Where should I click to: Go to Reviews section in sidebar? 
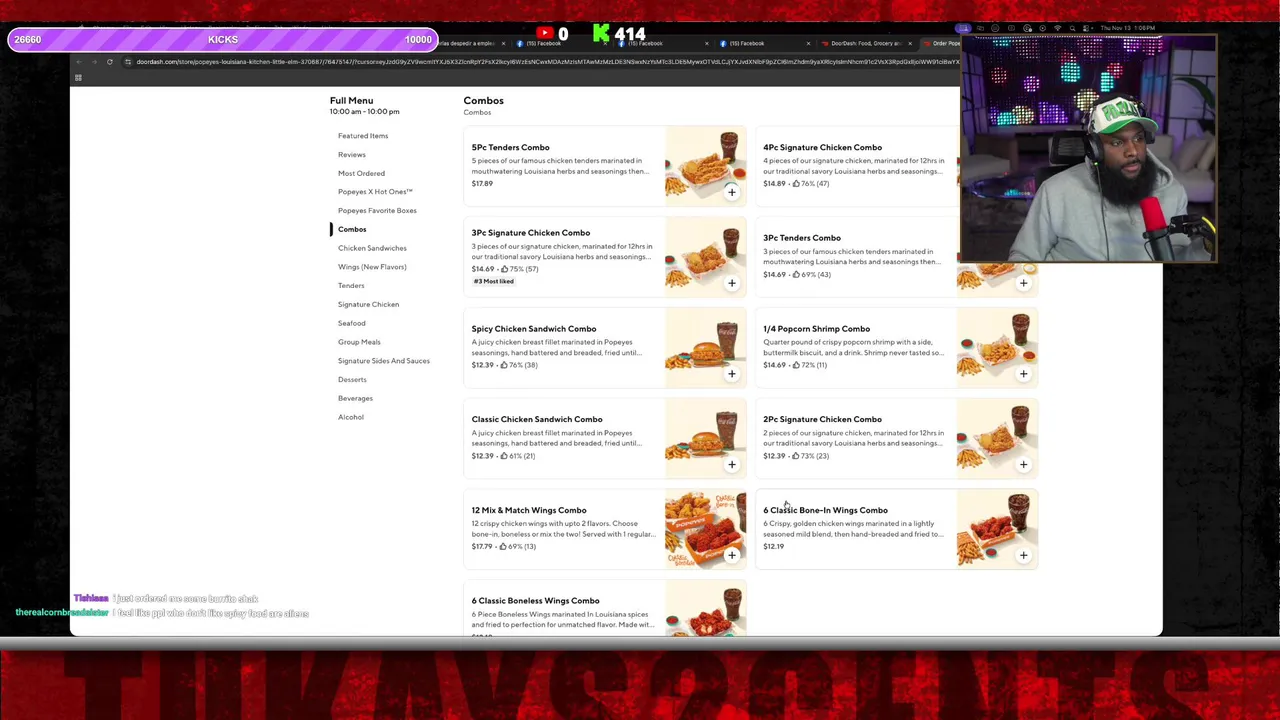tap(352, 155)
